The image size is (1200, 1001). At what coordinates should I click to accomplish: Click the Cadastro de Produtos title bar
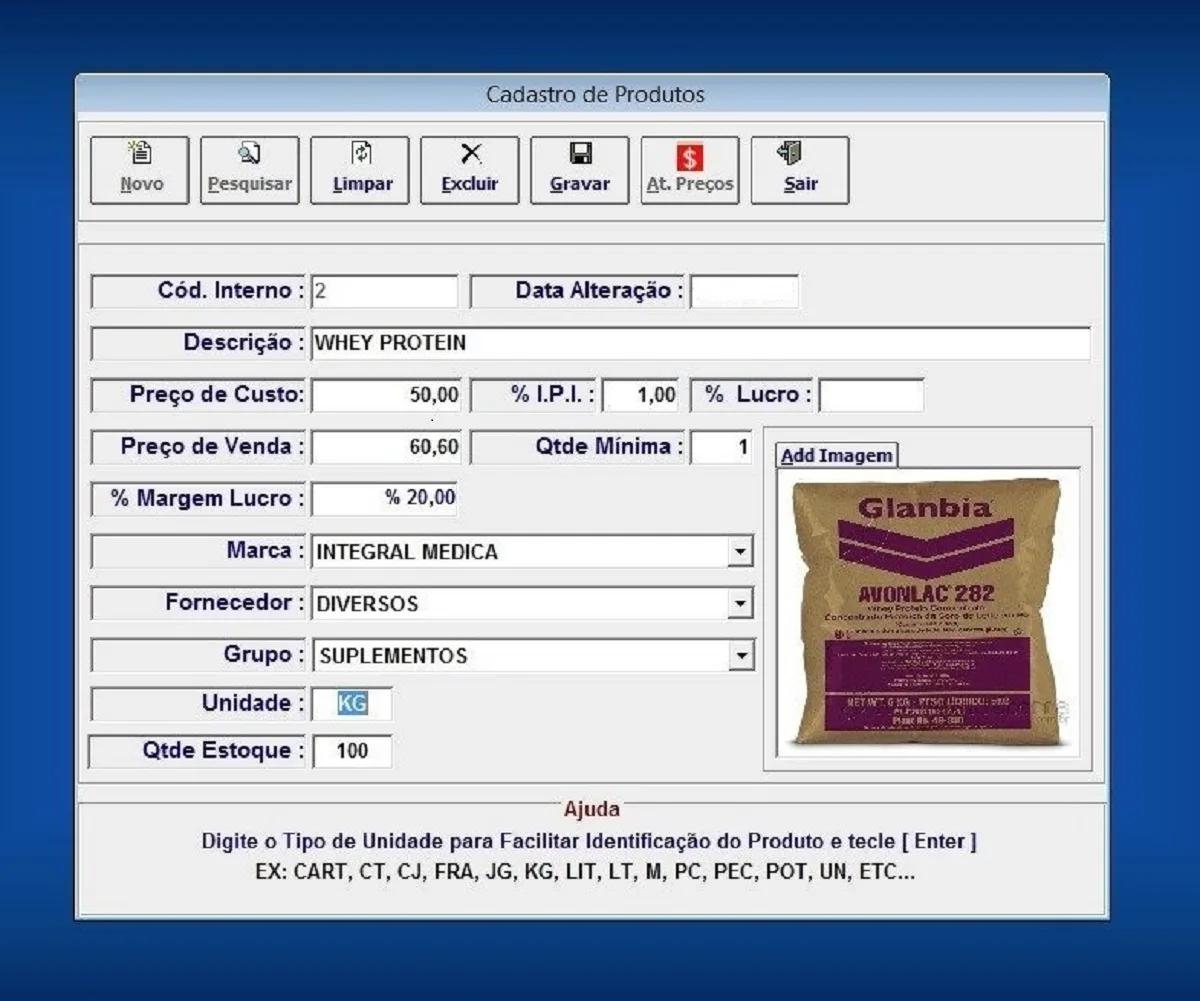click(593, 95)
